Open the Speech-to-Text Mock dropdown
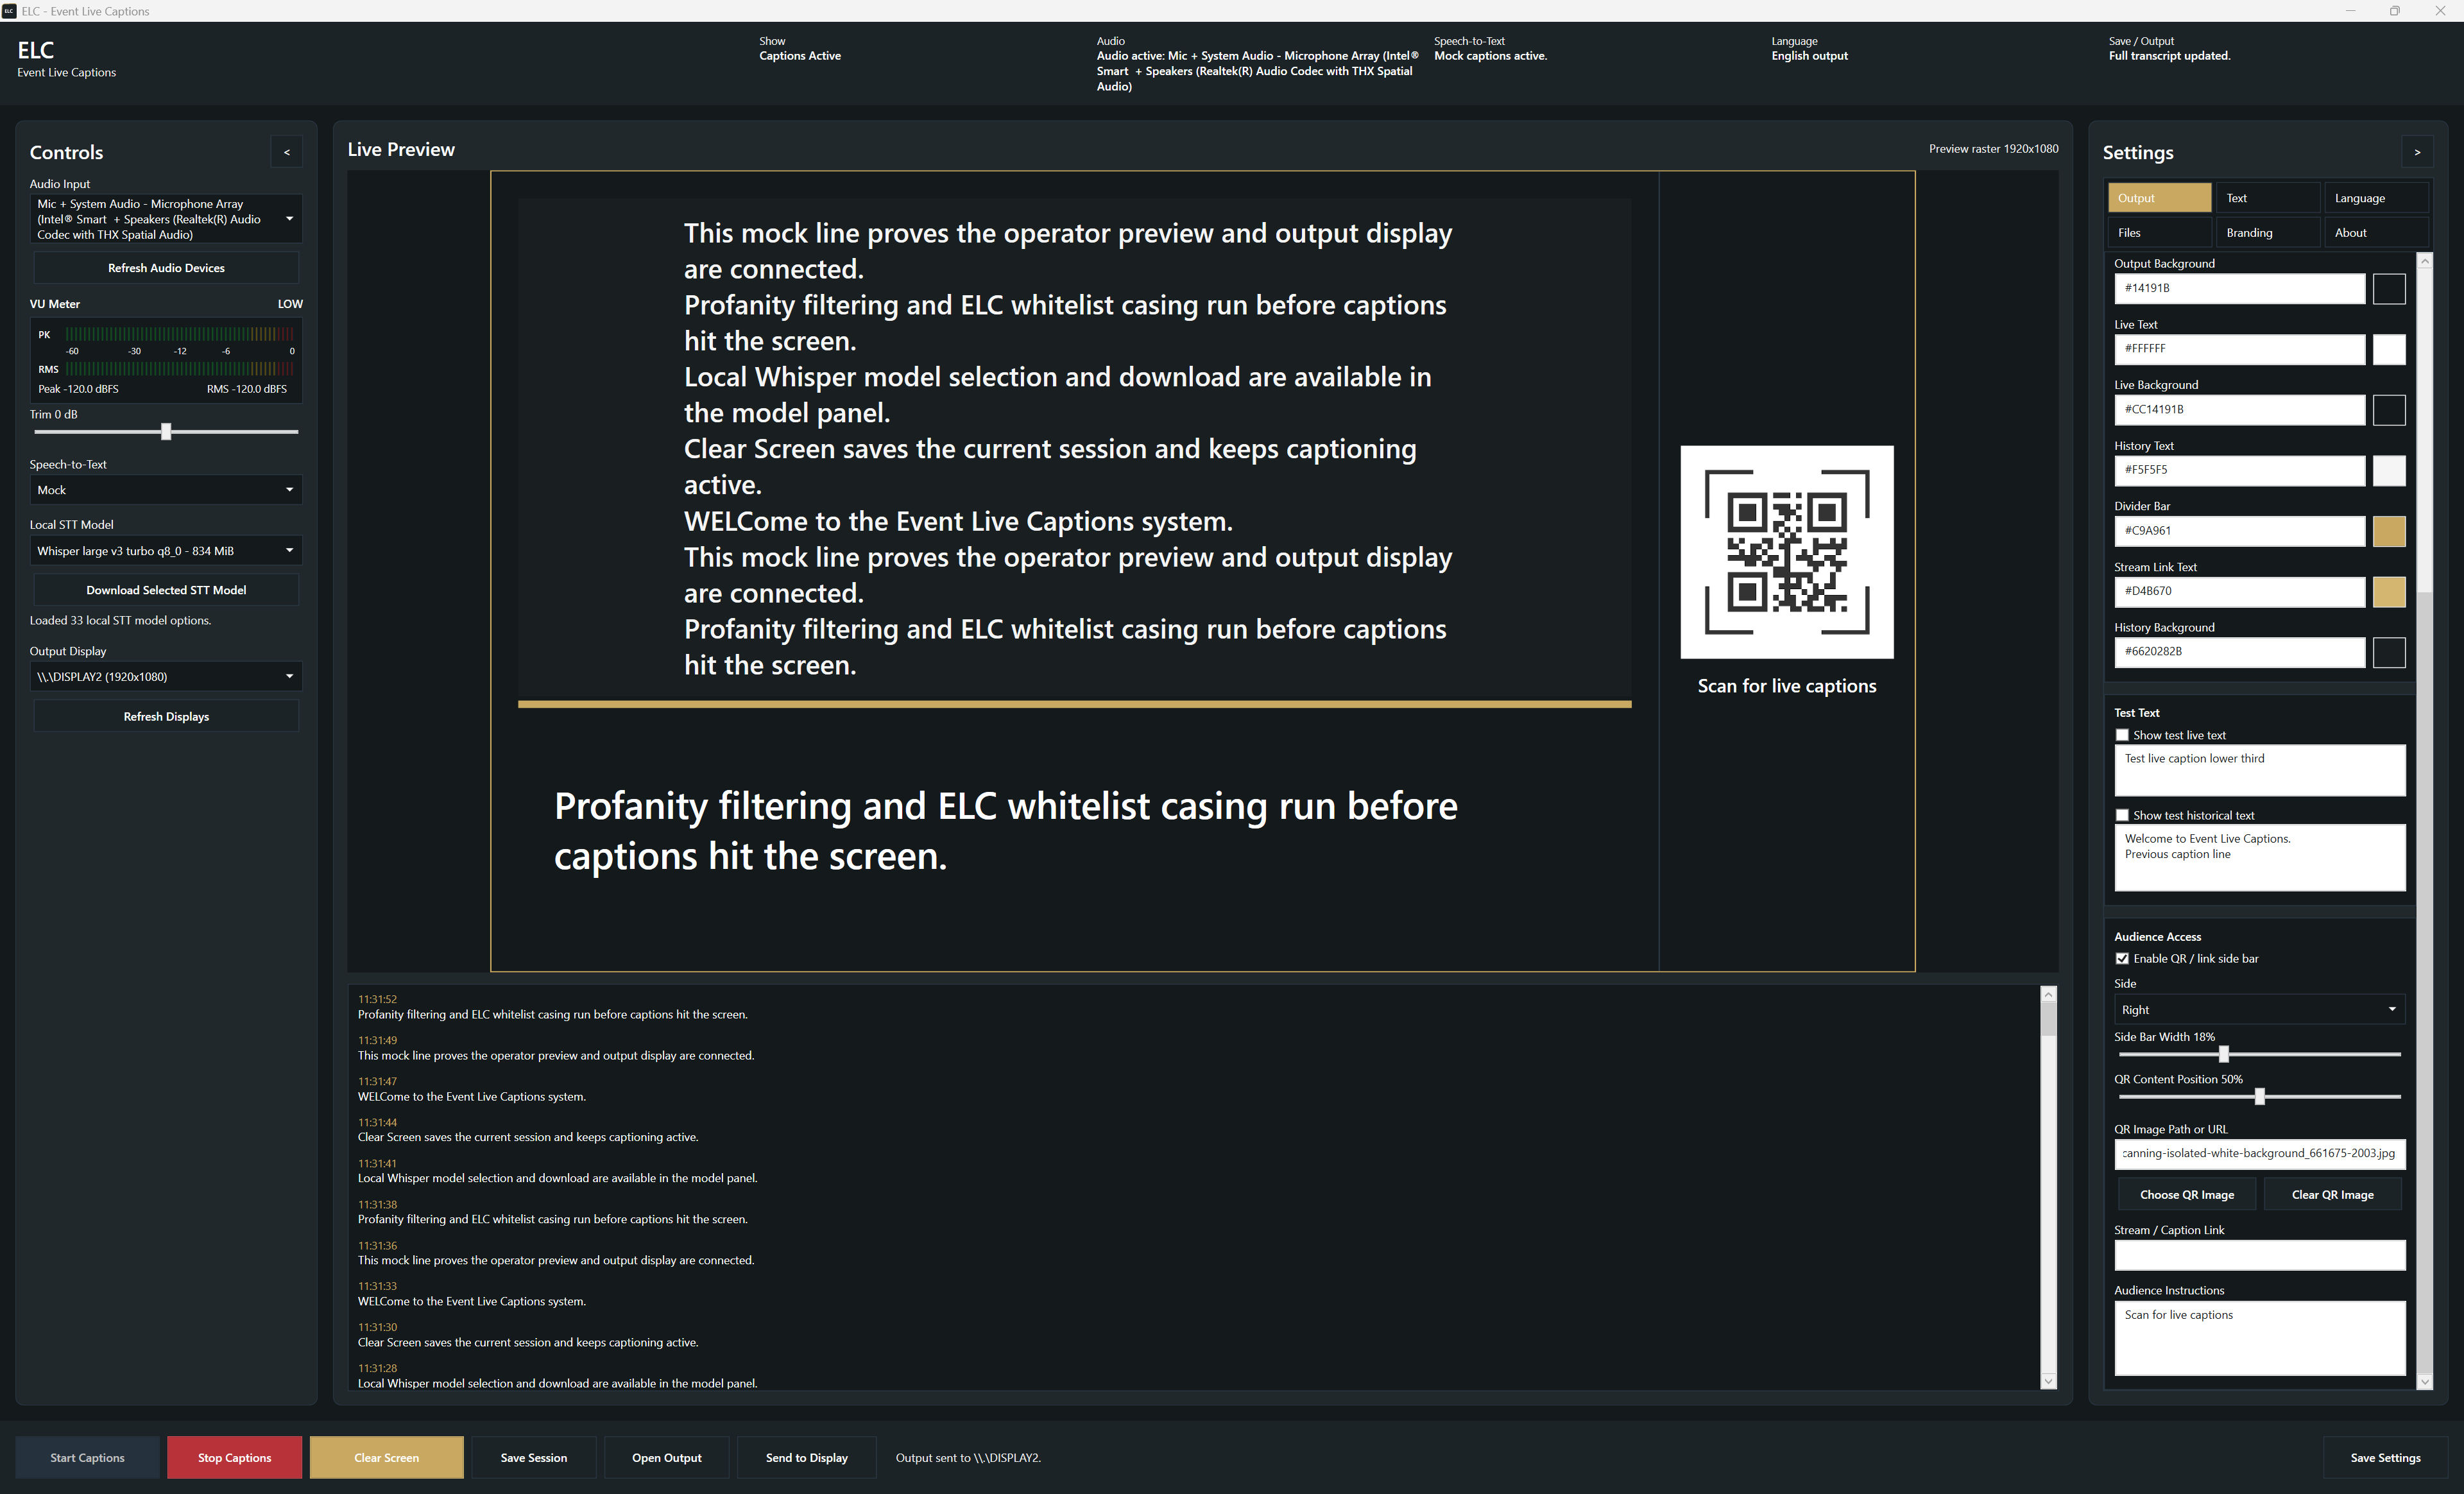The width and height of the screenshot is (2464, 1494). coord(165,490)
